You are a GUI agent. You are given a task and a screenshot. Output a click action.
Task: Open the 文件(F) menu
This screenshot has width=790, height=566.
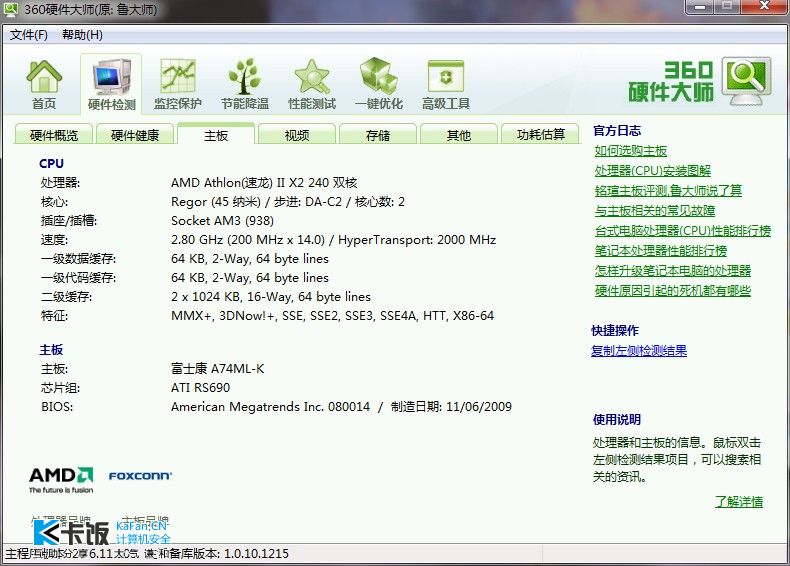click(29, 35)
